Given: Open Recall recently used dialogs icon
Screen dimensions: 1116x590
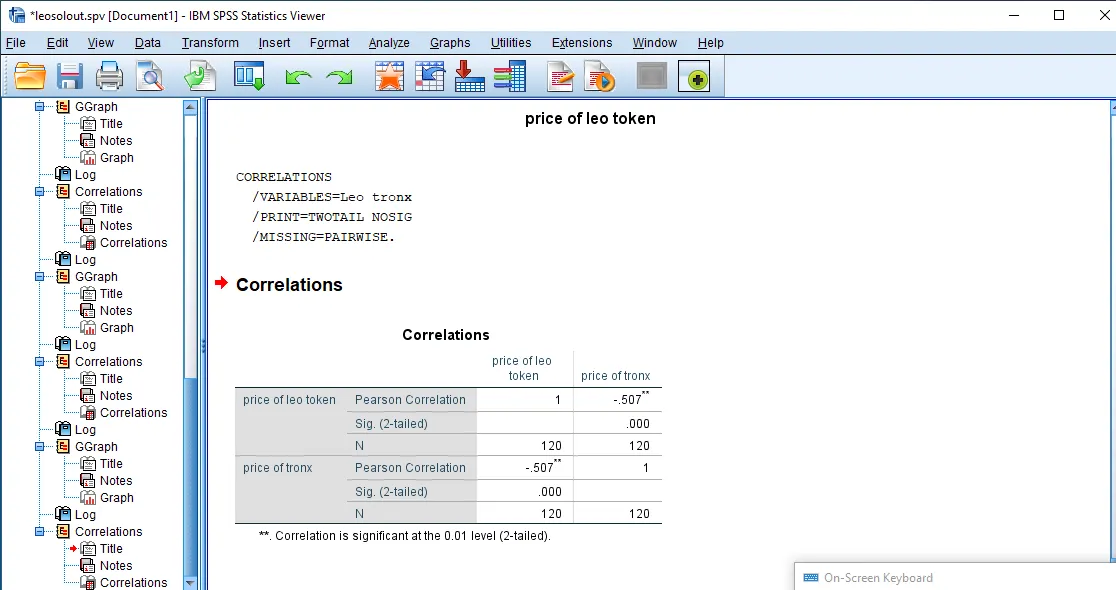Looking at the screenshot, I should pyautogui.click(x=249, y=76).
